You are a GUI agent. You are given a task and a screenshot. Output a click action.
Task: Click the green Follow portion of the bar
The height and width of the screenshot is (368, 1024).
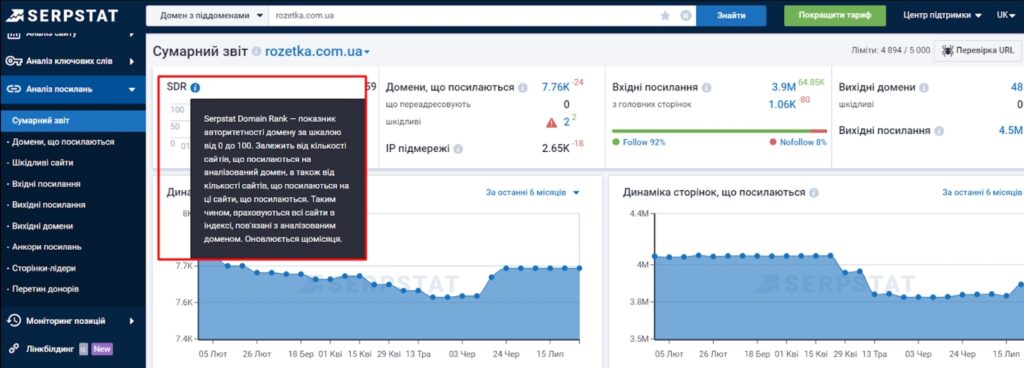tap(711, 131)
